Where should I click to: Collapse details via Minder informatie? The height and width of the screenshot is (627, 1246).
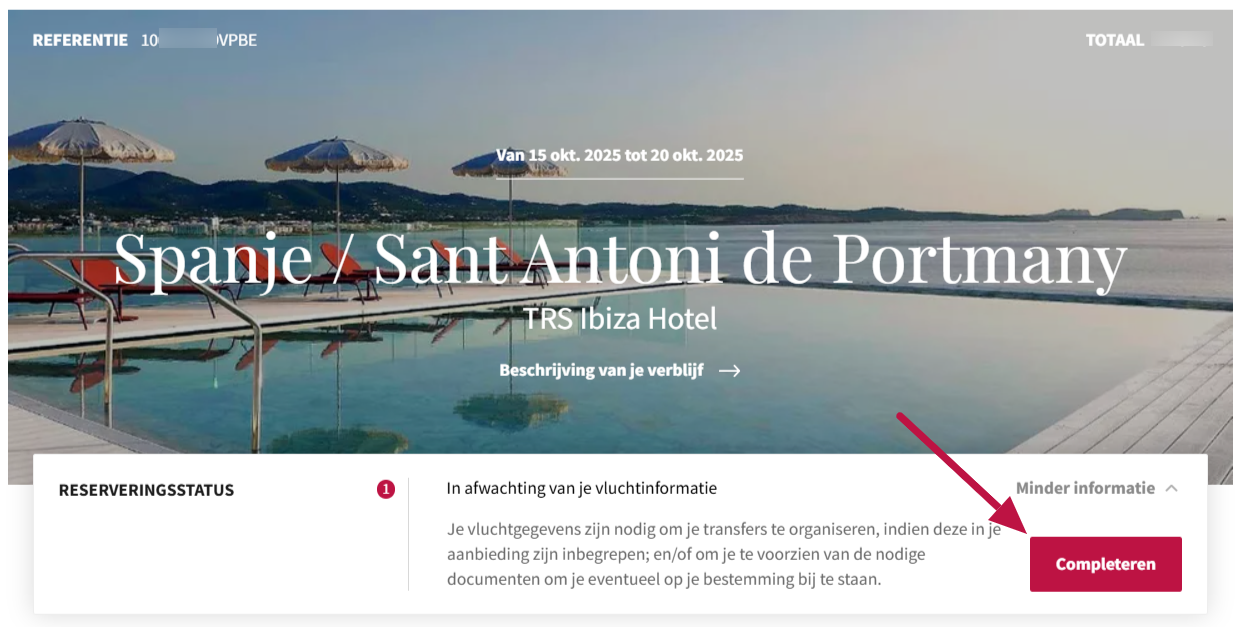pyautogui.click(x=1085, y=488)
